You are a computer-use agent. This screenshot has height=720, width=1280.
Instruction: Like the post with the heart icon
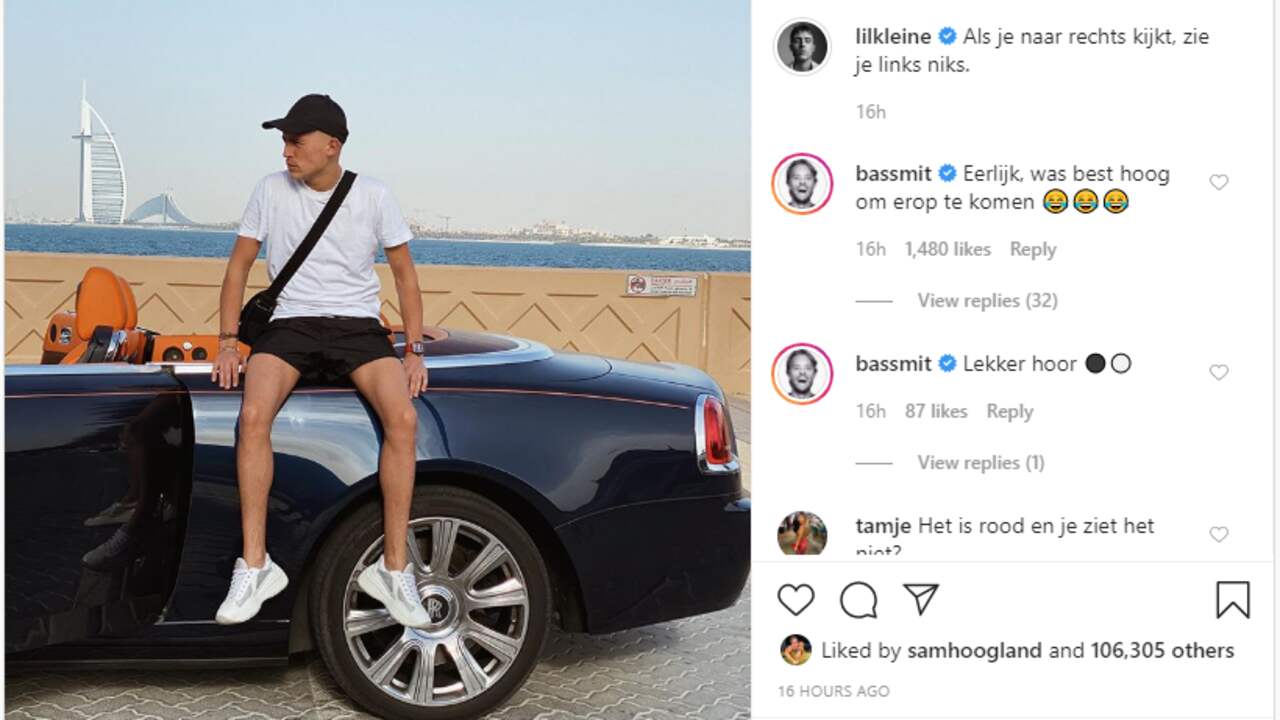tap(796, 600)
